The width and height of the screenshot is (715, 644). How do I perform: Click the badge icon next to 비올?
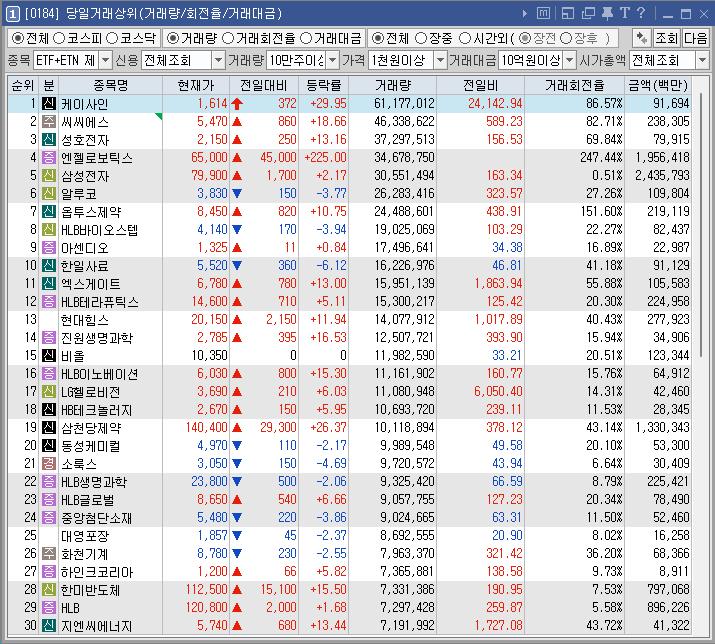click(x=49, y=356)
